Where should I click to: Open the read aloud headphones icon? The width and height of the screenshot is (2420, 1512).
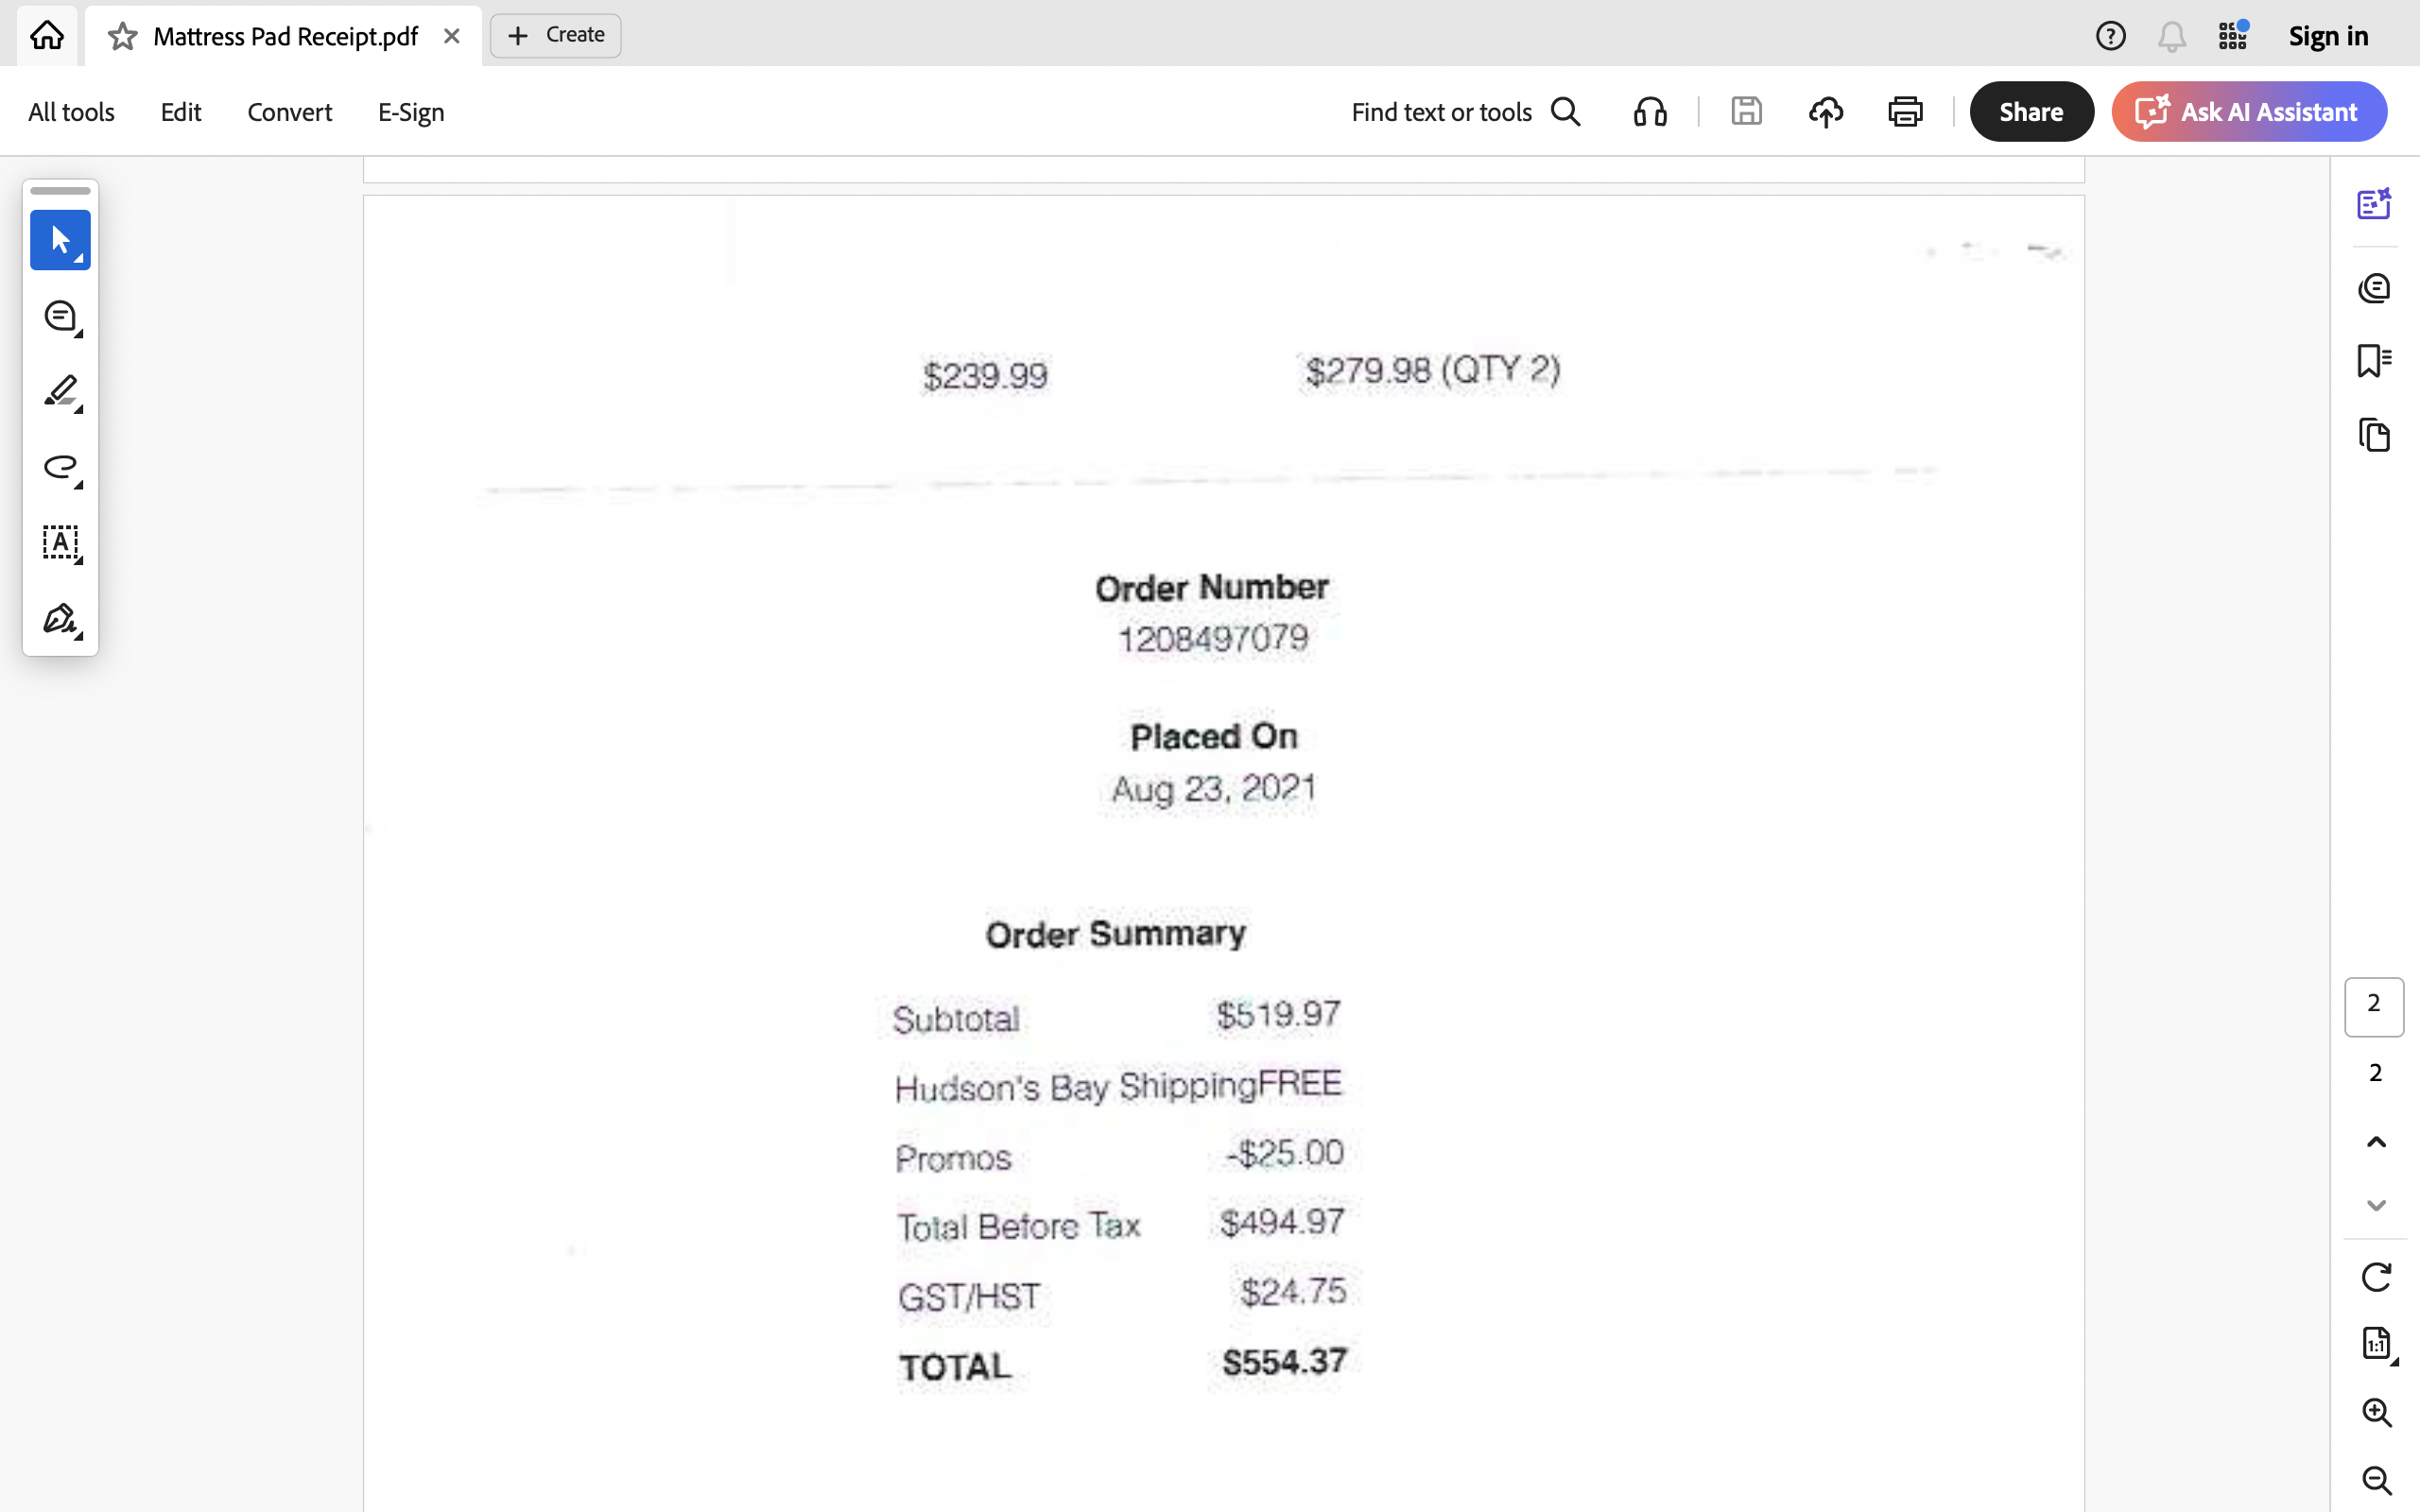[x=1650, y=112]
